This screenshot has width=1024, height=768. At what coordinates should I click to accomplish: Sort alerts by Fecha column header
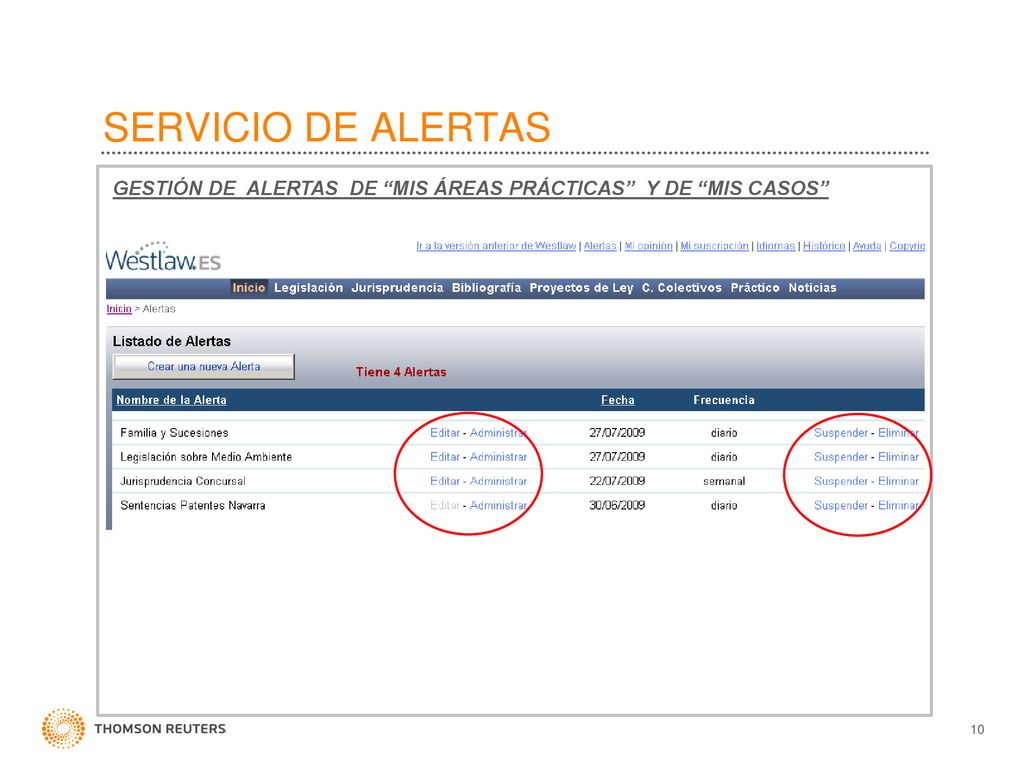[x=618, y=400]
